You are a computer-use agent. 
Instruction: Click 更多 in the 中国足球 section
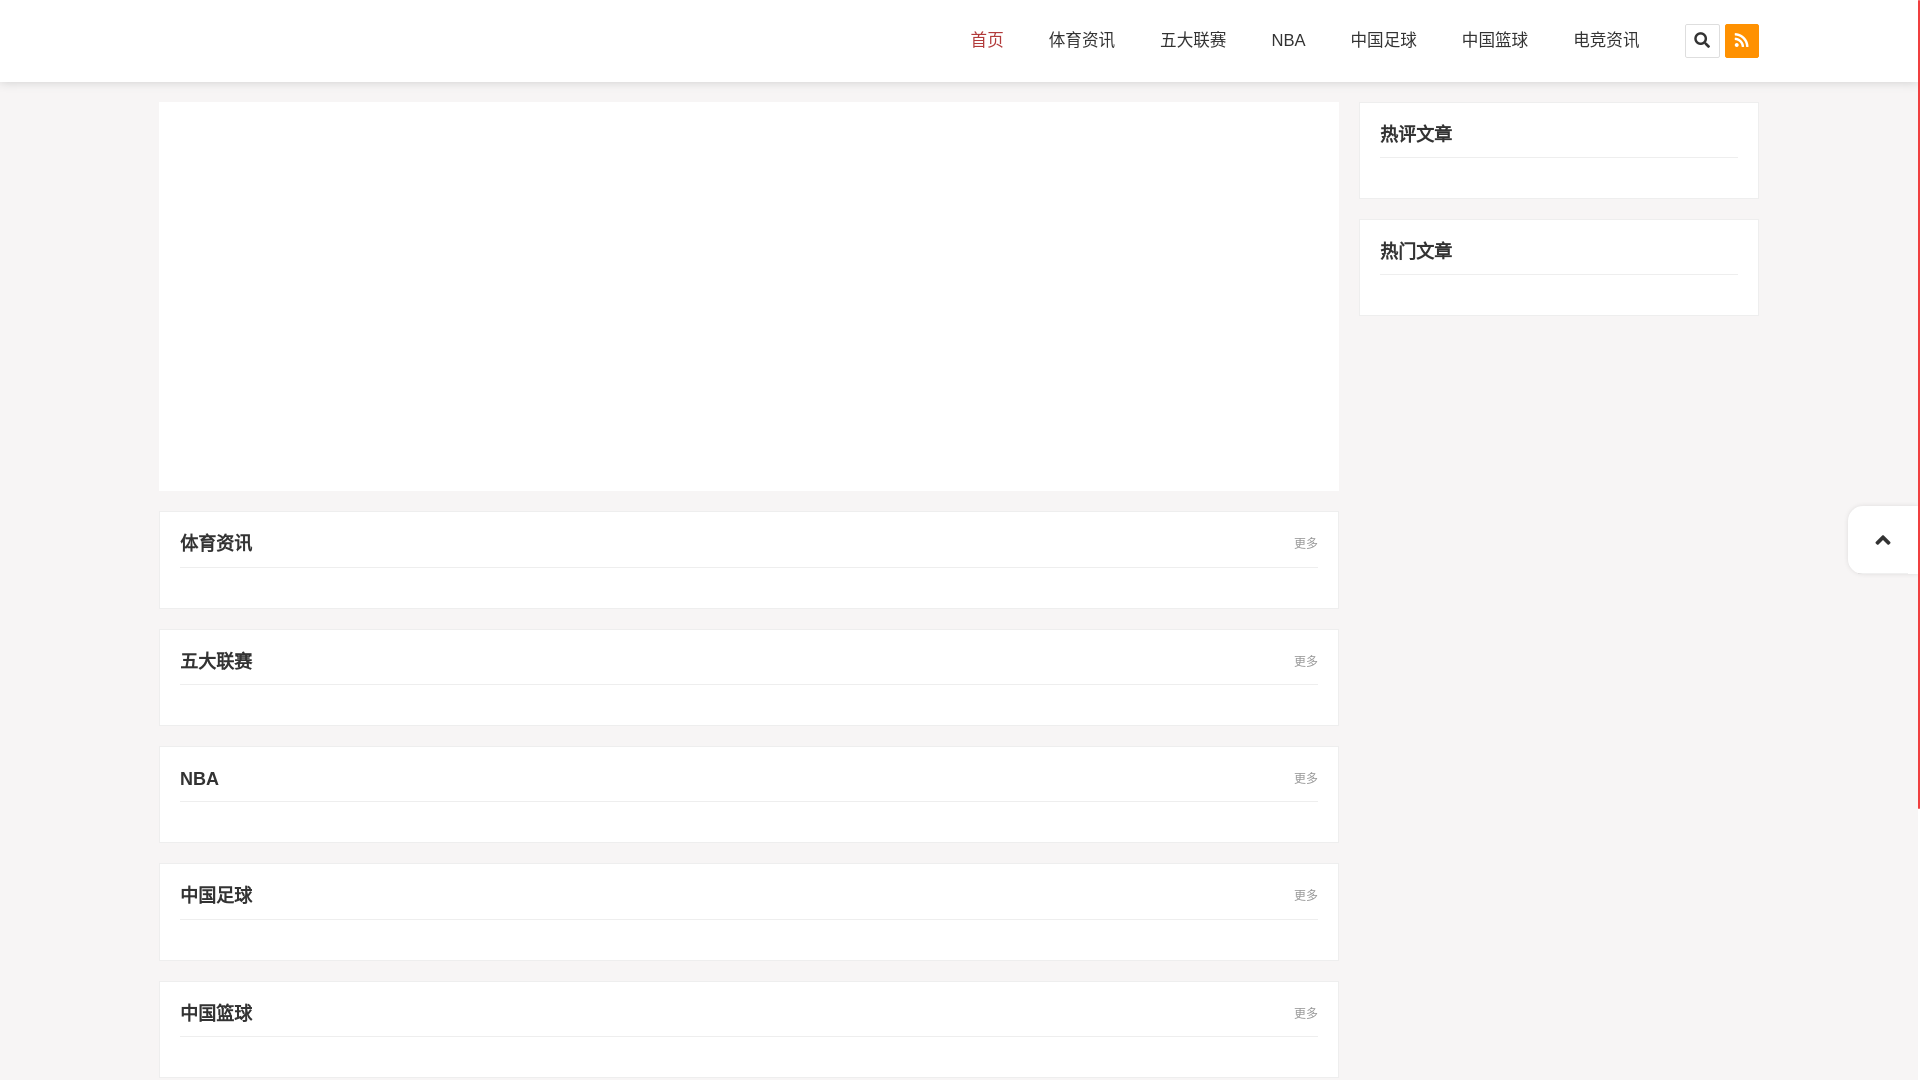[x=1305, y=895]
